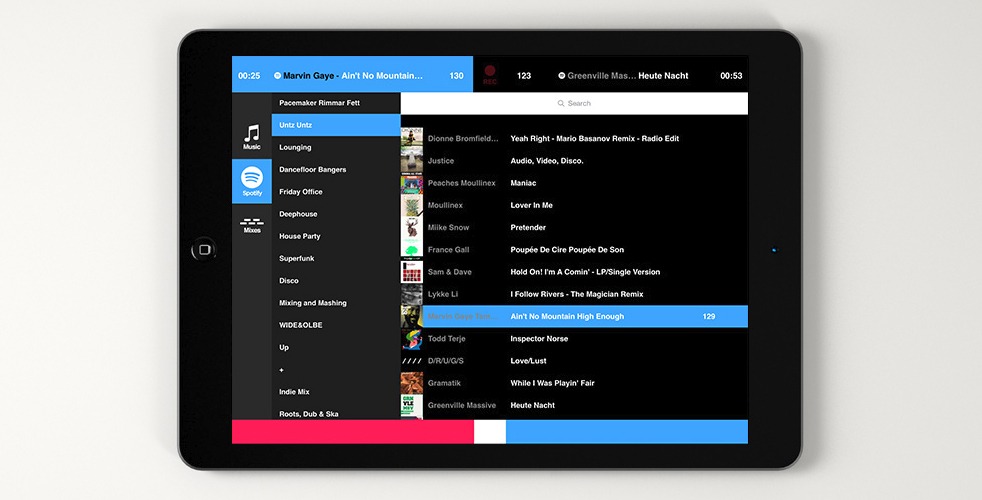The width and height of the screenshot is (982, 500).
Task: Open the Mixes section
Action: pyautogui.click(x=252, y=226)
